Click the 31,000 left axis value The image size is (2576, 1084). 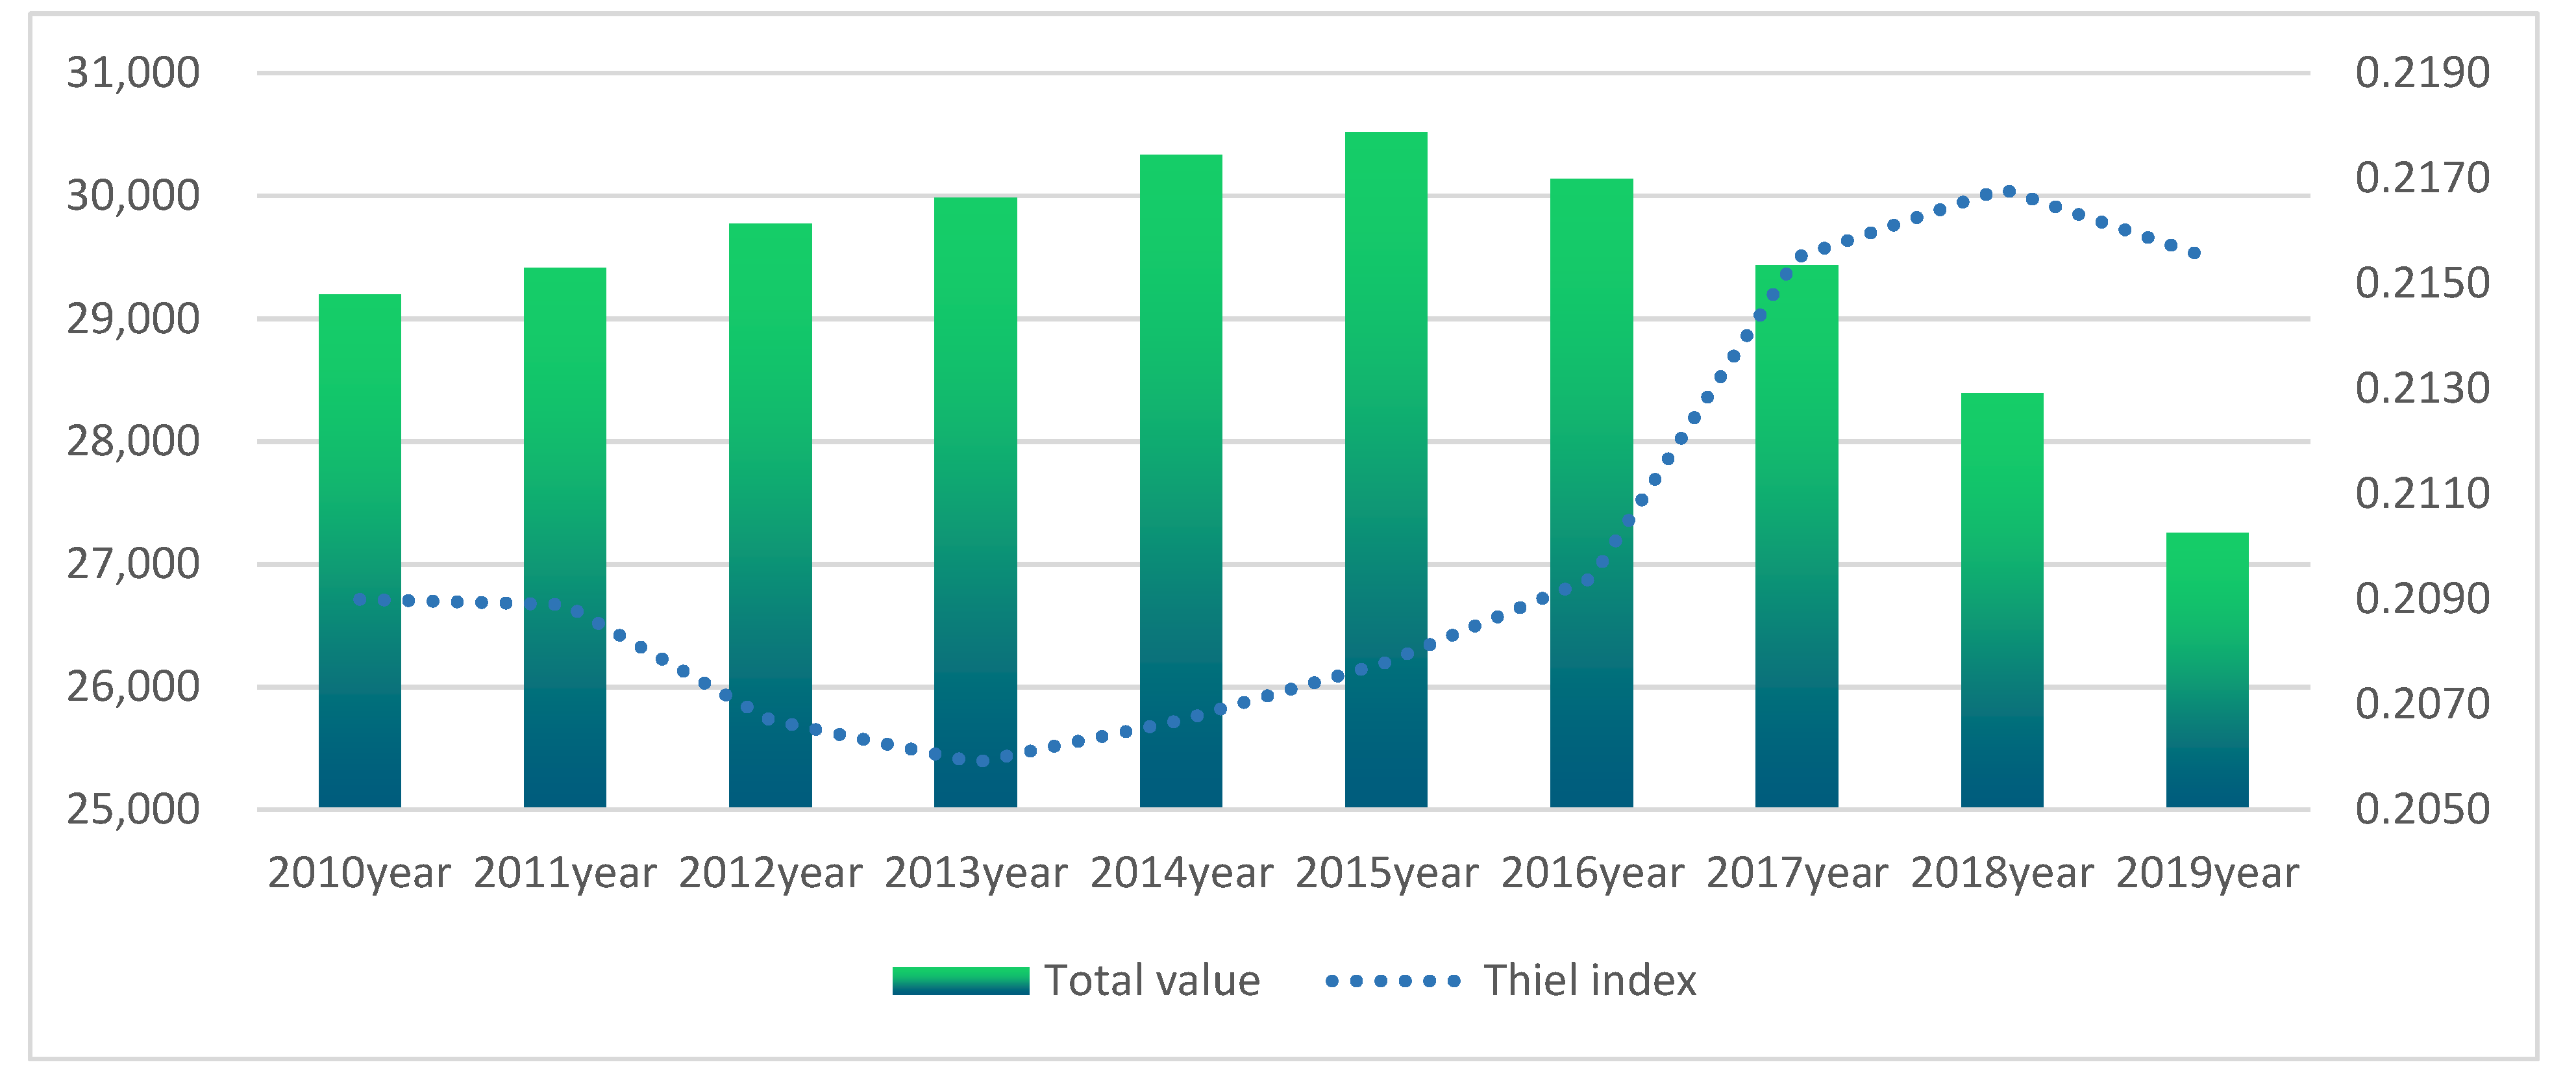(x=133, y=73)
